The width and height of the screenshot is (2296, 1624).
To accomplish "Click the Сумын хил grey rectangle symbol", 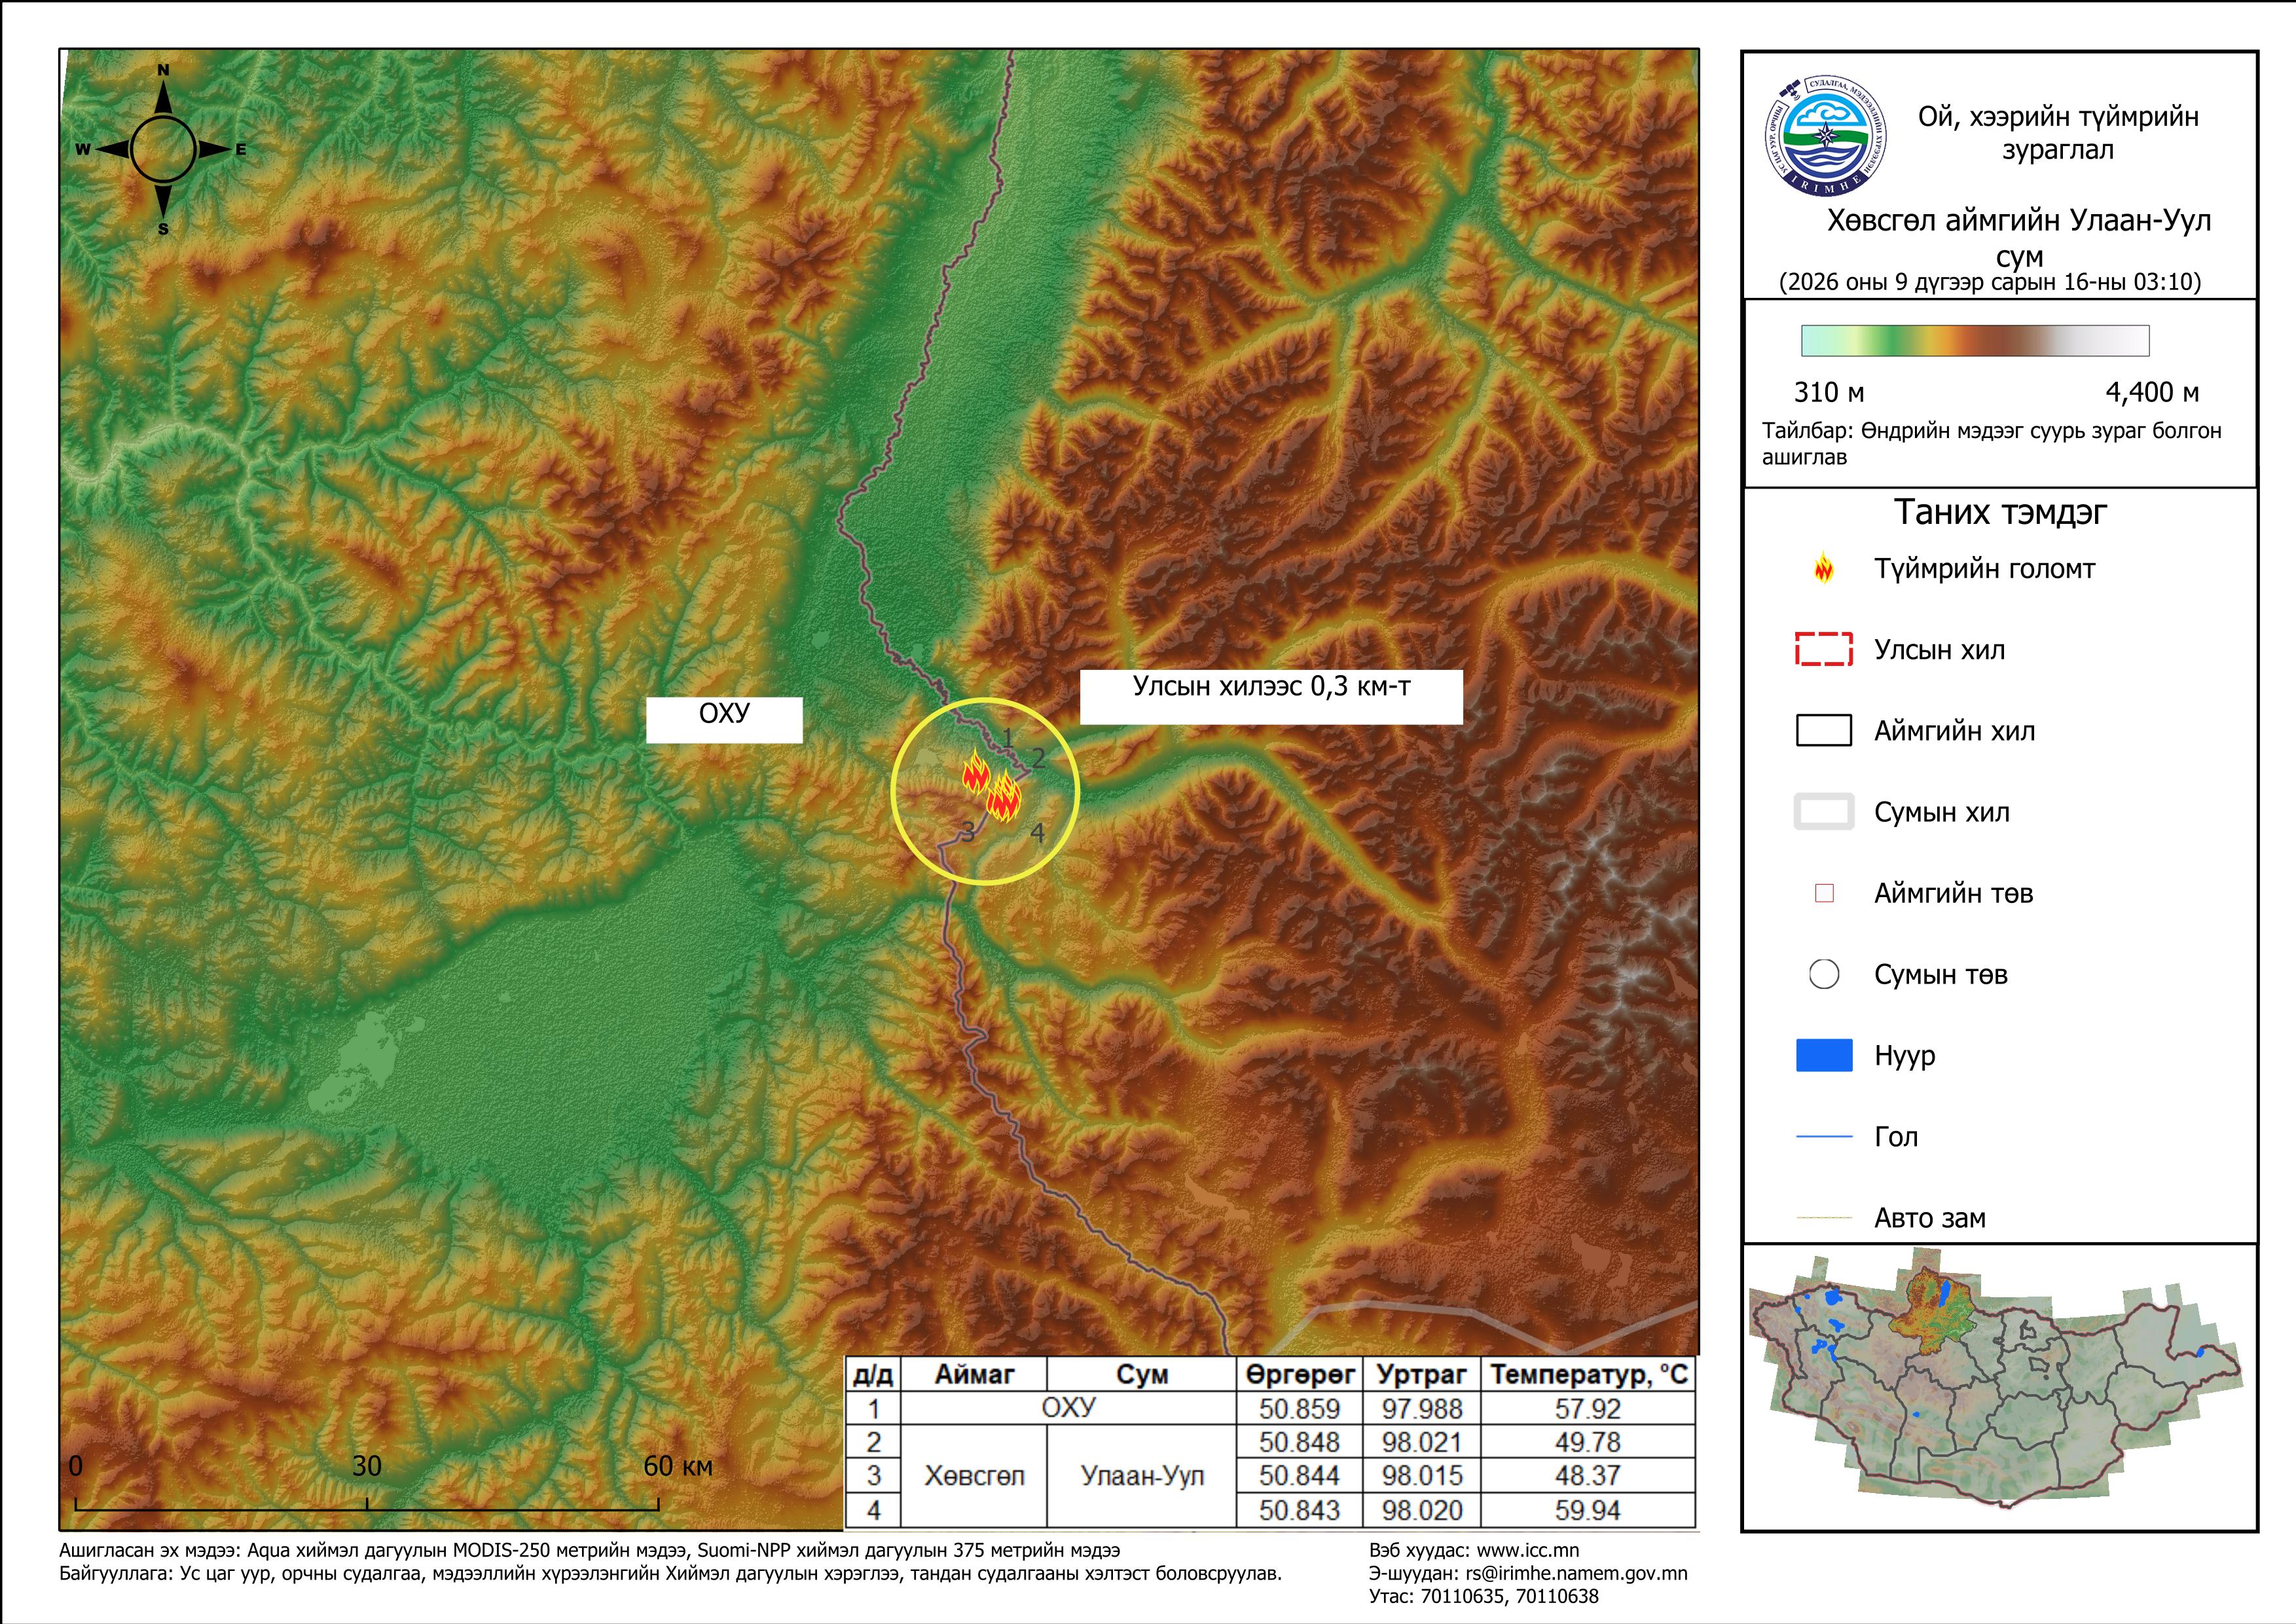I will pos(1824,812).
